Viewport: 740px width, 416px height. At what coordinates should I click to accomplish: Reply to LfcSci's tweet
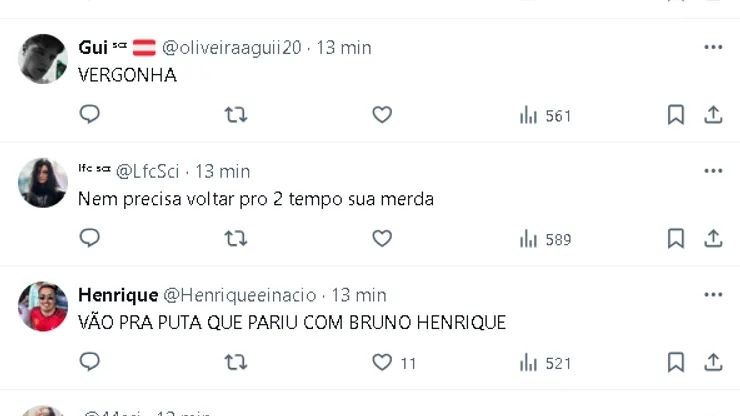(x=90, y=238)
